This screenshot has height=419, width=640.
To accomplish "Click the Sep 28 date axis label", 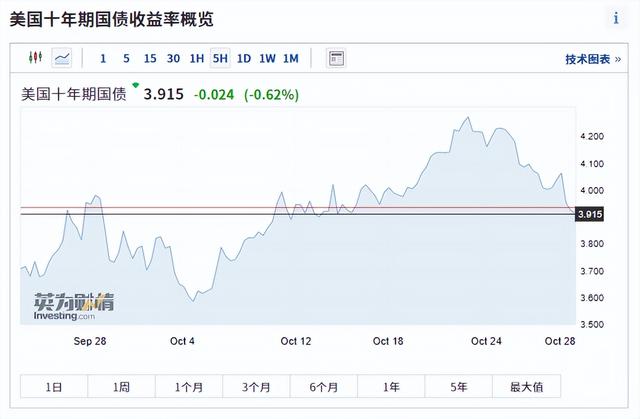I will pyautogui.click(x=90, y=341).
